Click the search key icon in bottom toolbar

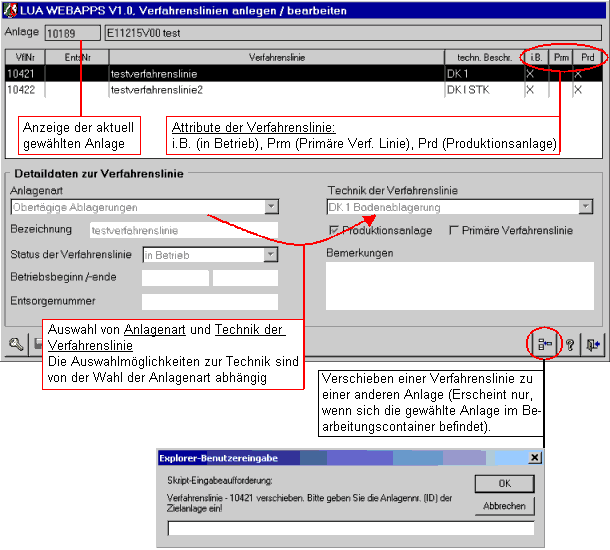(x=17, y=345)
